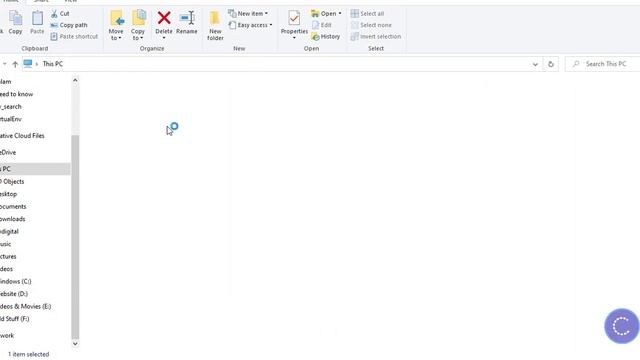640x360 pixels.
Task: Open Videos & Movies (E:) drive
Action: point(26,306)
